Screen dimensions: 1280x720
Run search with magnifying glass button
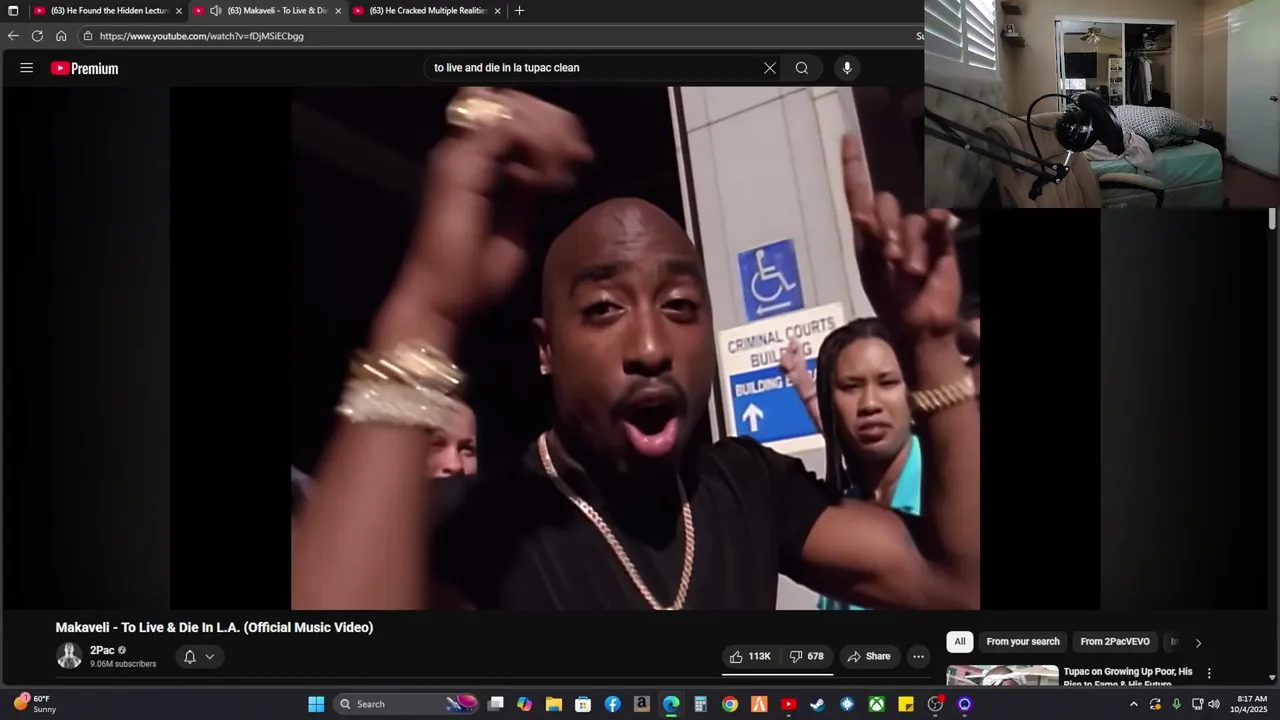802,68
